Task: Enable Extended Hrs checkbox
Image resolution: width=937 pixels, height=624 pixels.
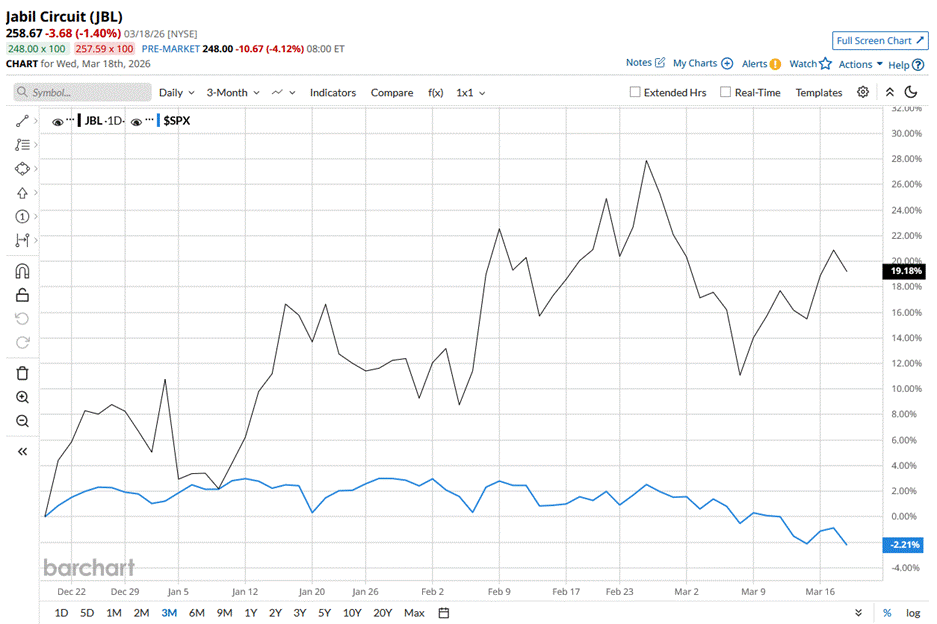Action: tap(635, 92)
